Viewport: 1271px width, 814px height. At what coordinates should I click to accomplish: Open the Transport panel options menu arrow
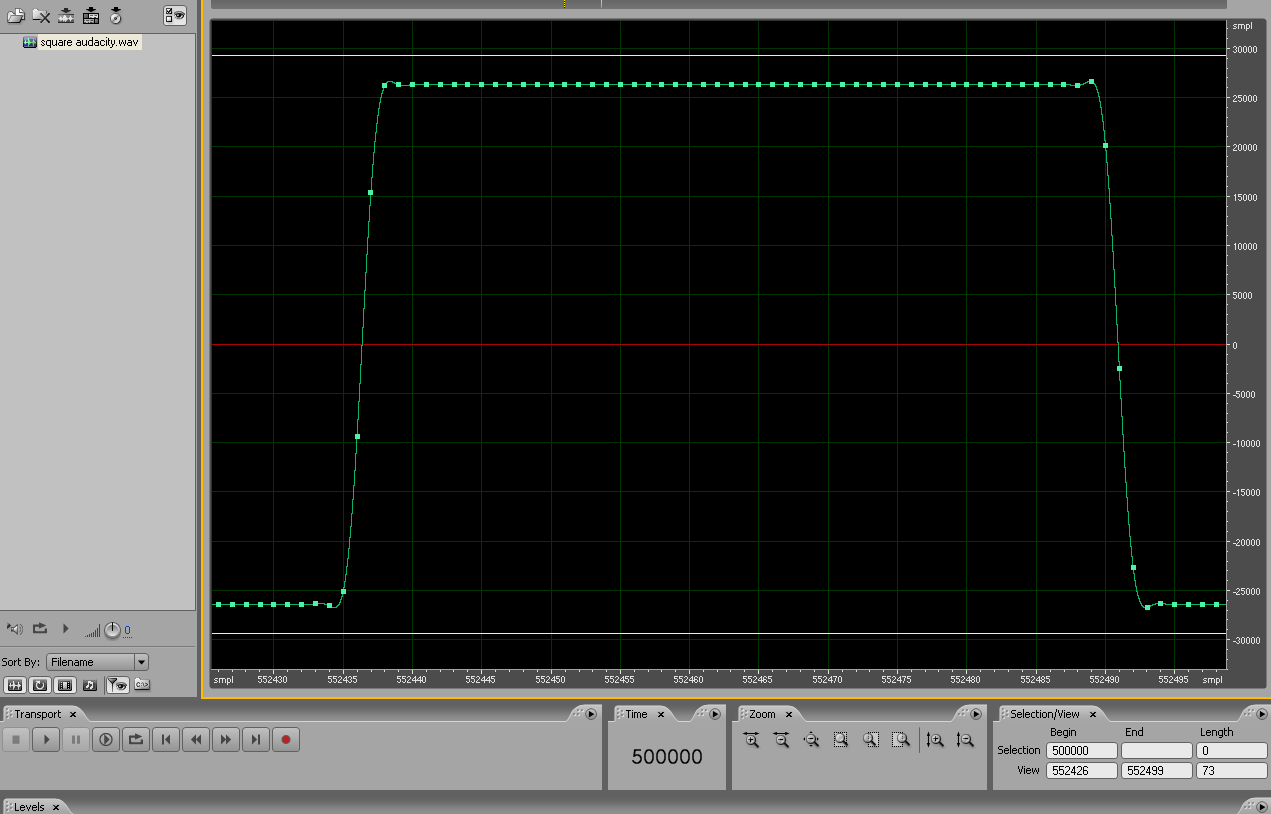(590, 714)
